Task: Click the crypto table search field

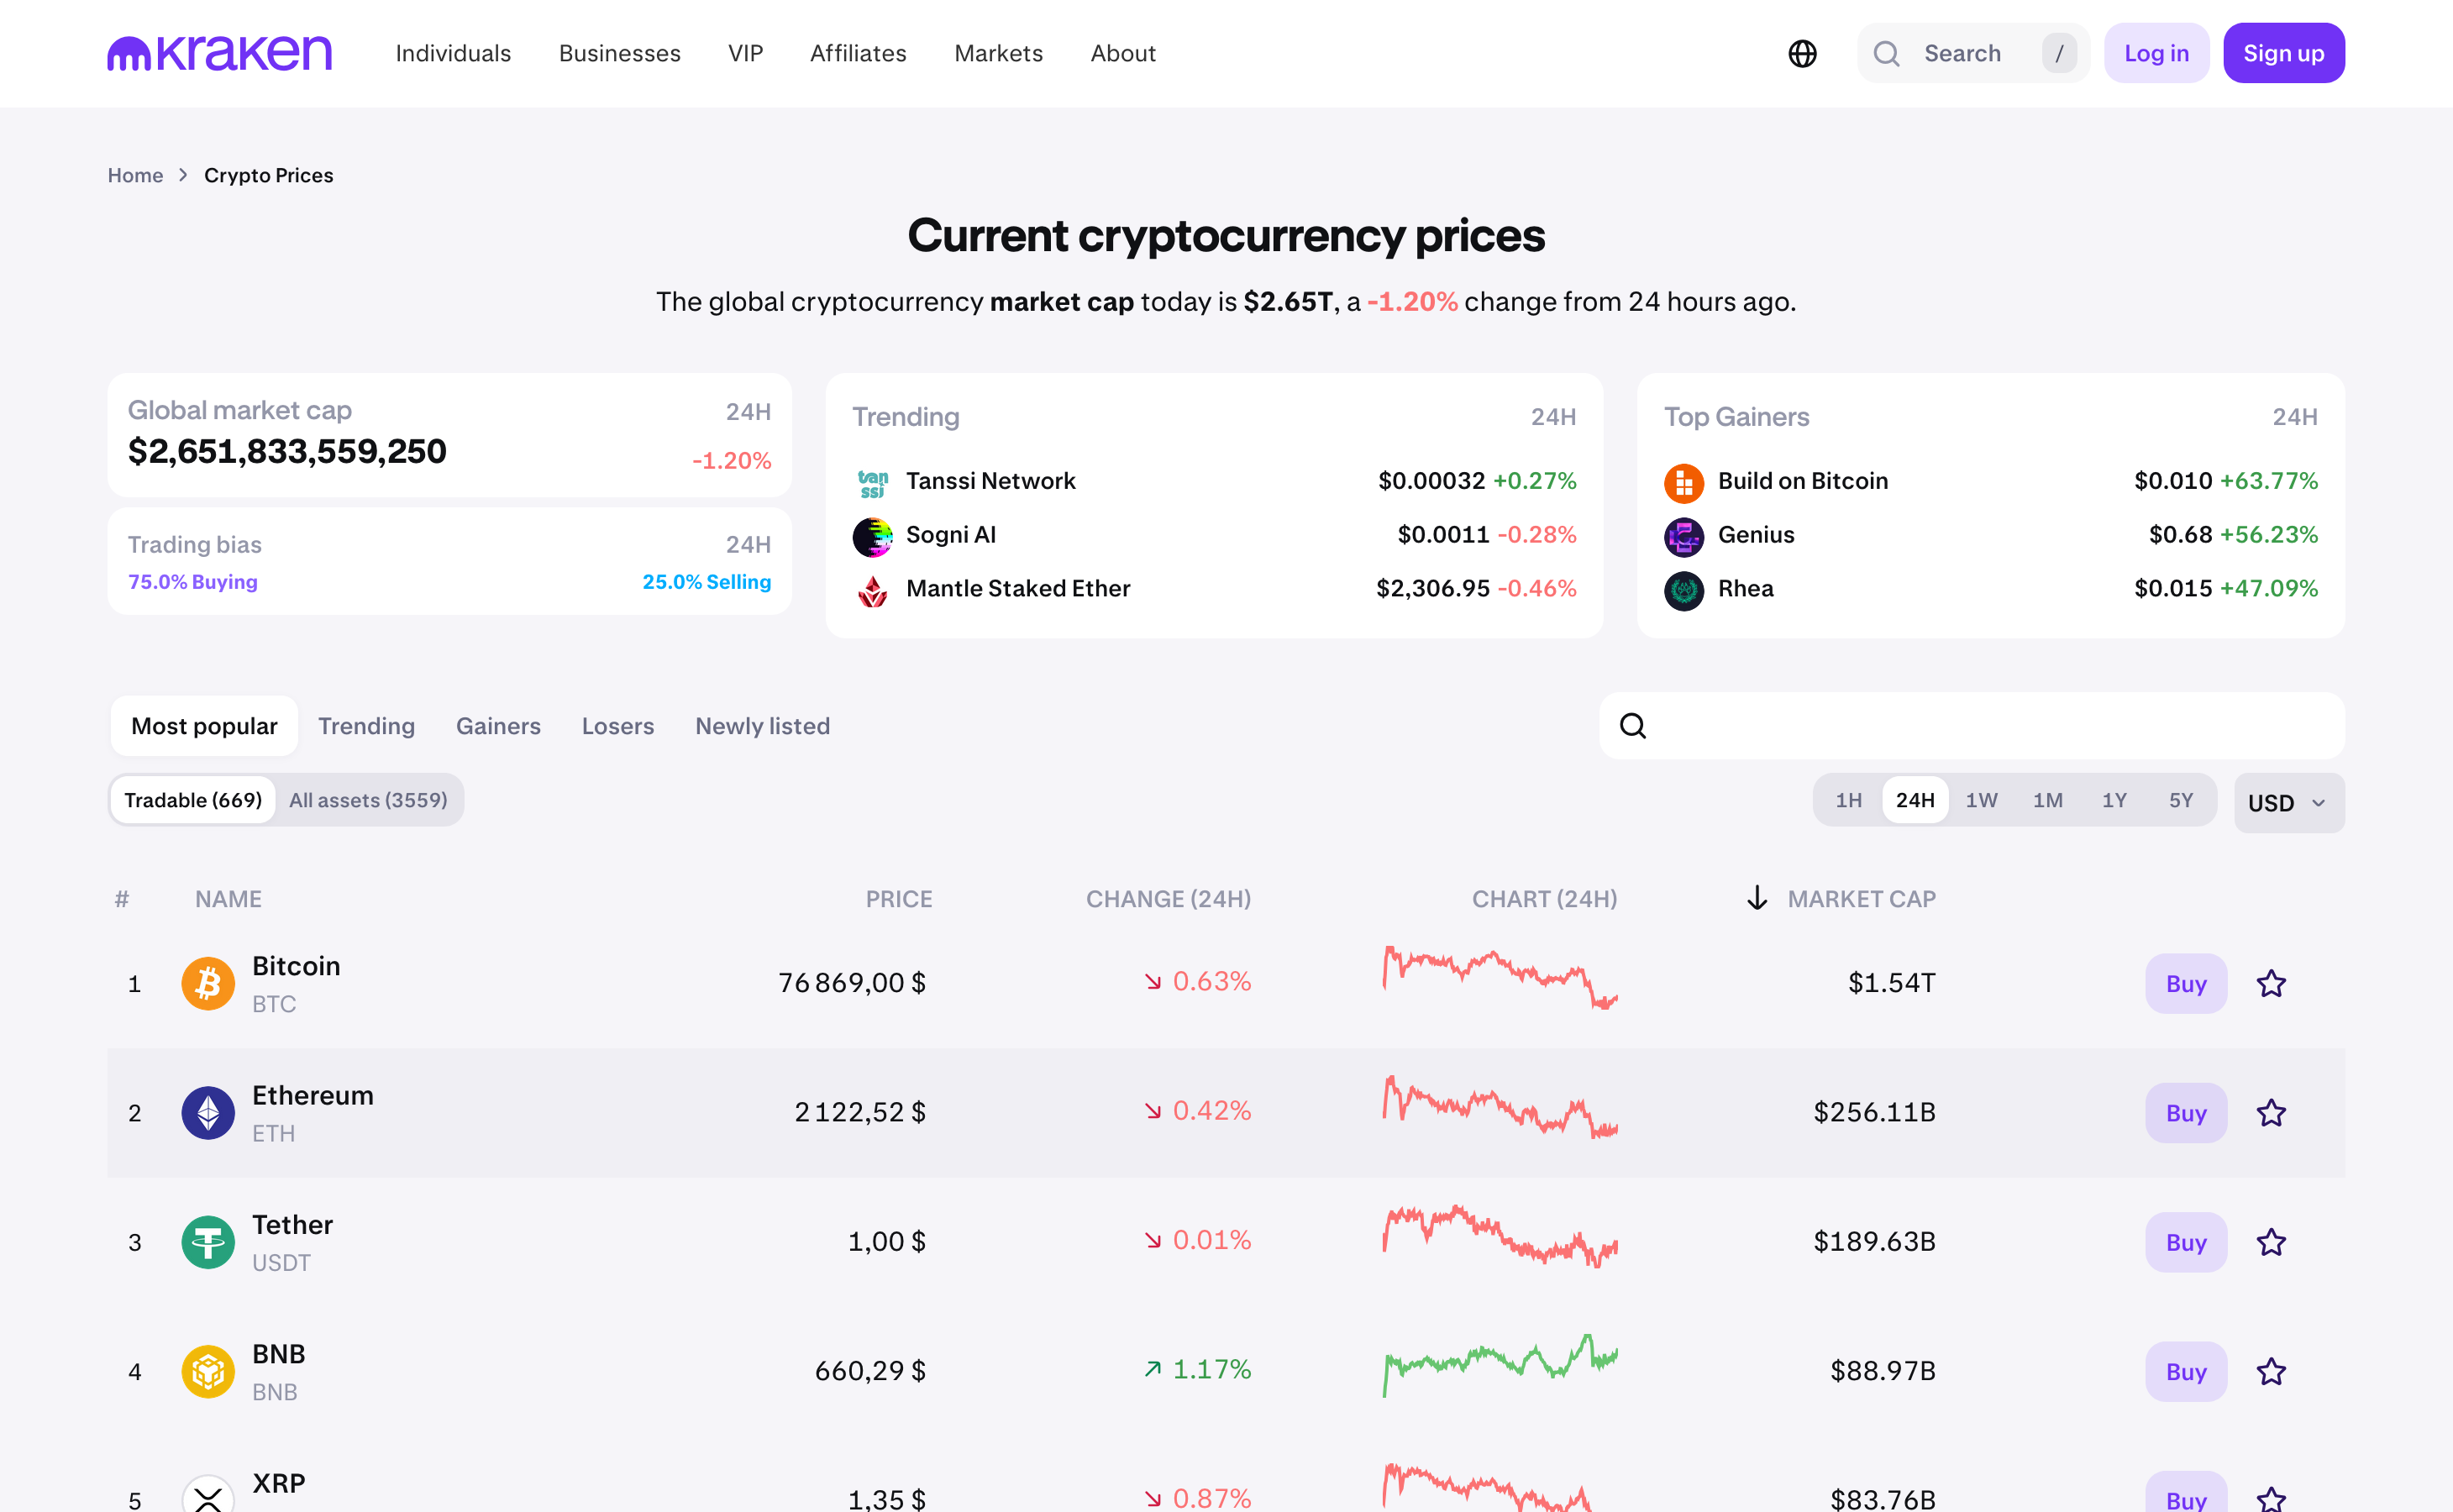Action: (x=1972, y=726)
